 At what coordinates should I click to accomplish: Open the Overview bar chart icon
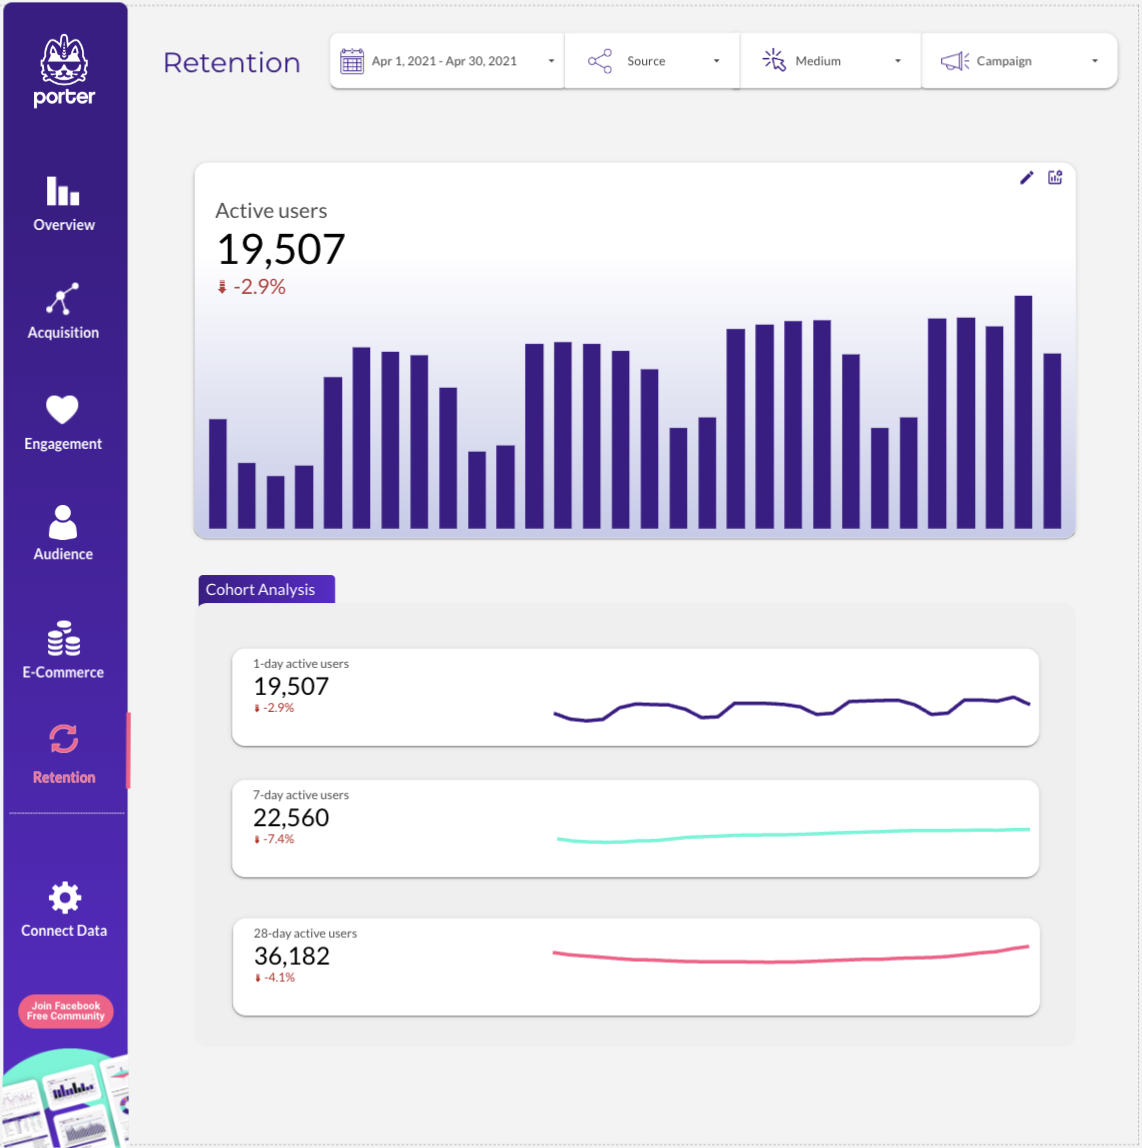pos(63,190)
